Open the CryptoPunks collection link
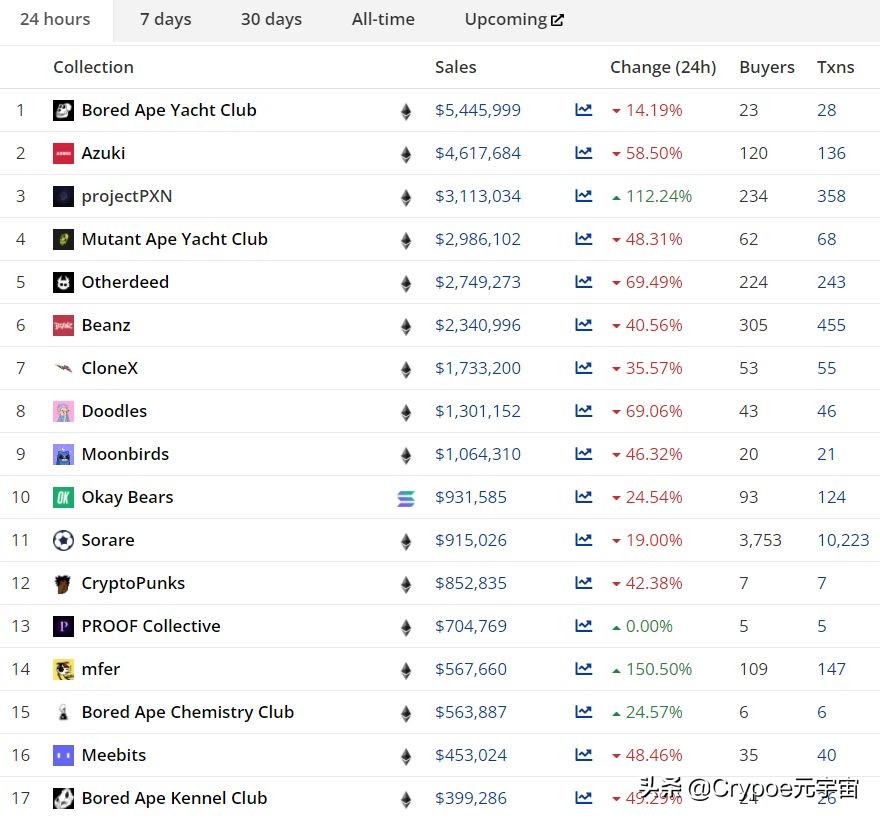Screen dimensions: 880x819 pyautogui.click(x=133, y=583)
